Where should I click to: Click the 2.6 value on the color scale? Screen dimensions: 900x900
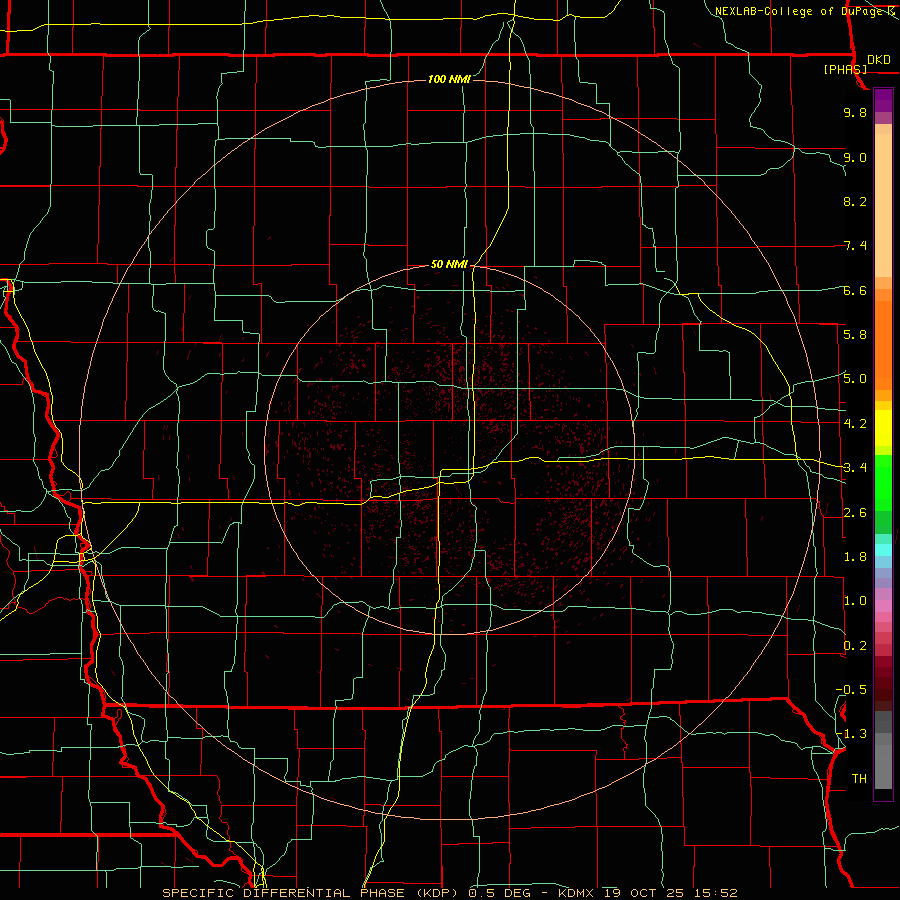tap(855, 512)
